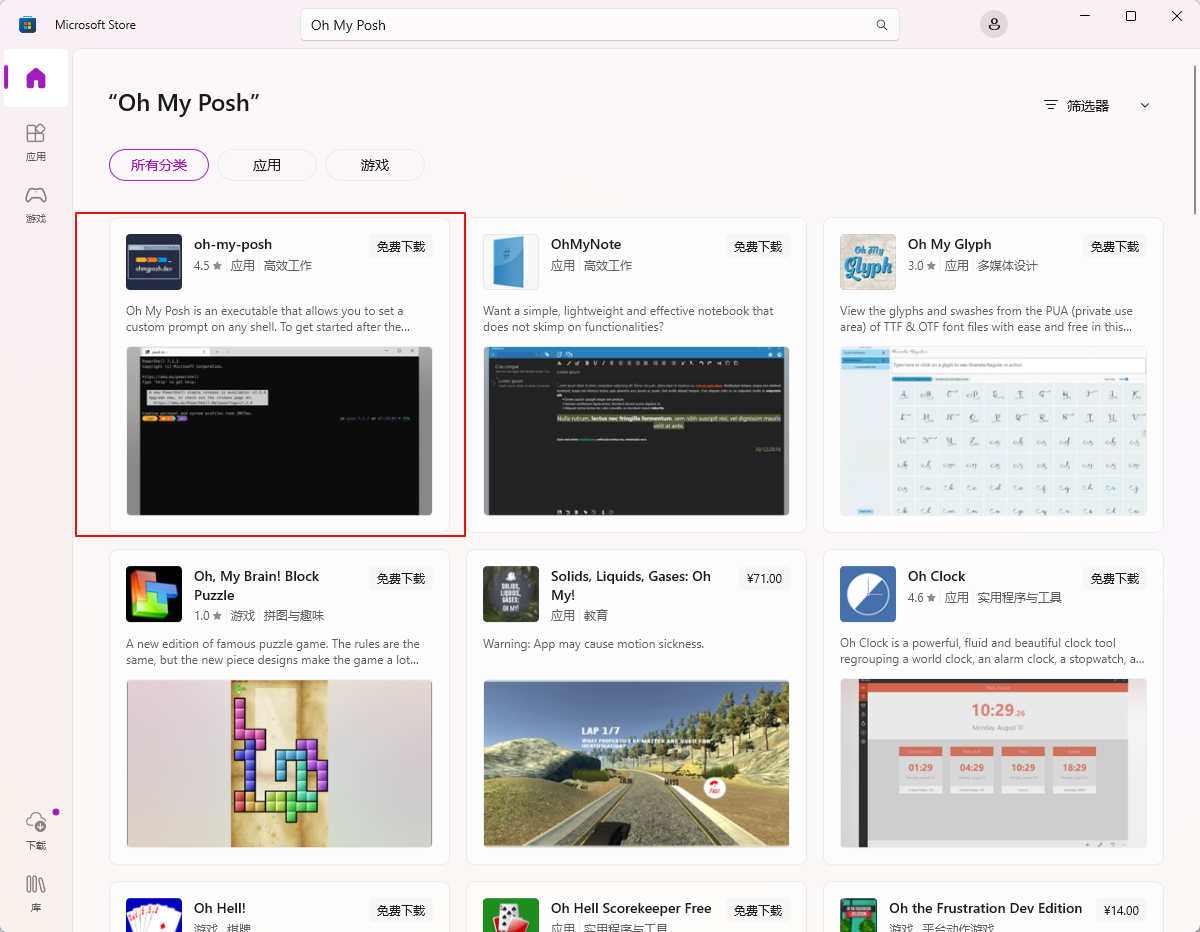This screenshot has width=1200, height=932.
Task: Open the Oh Clock 10:29 screenshot
Action: [x=993, y=763]
